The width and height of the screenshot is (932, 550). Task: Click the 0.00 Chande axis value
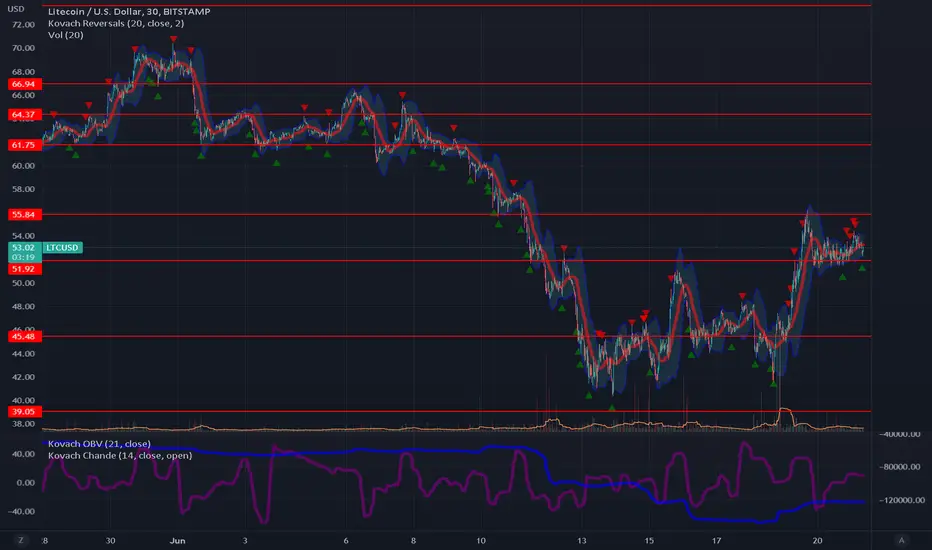point(26,483)
